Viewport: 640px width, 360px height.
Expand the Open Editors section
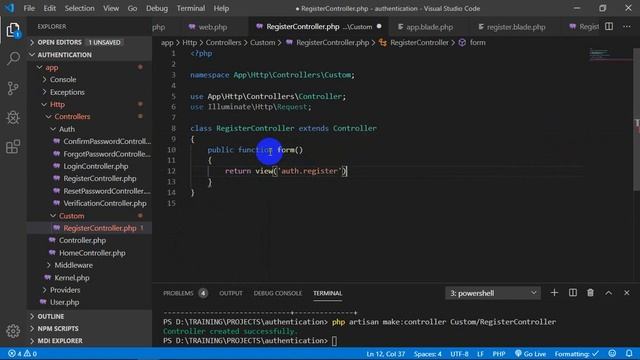click(89, 42)
